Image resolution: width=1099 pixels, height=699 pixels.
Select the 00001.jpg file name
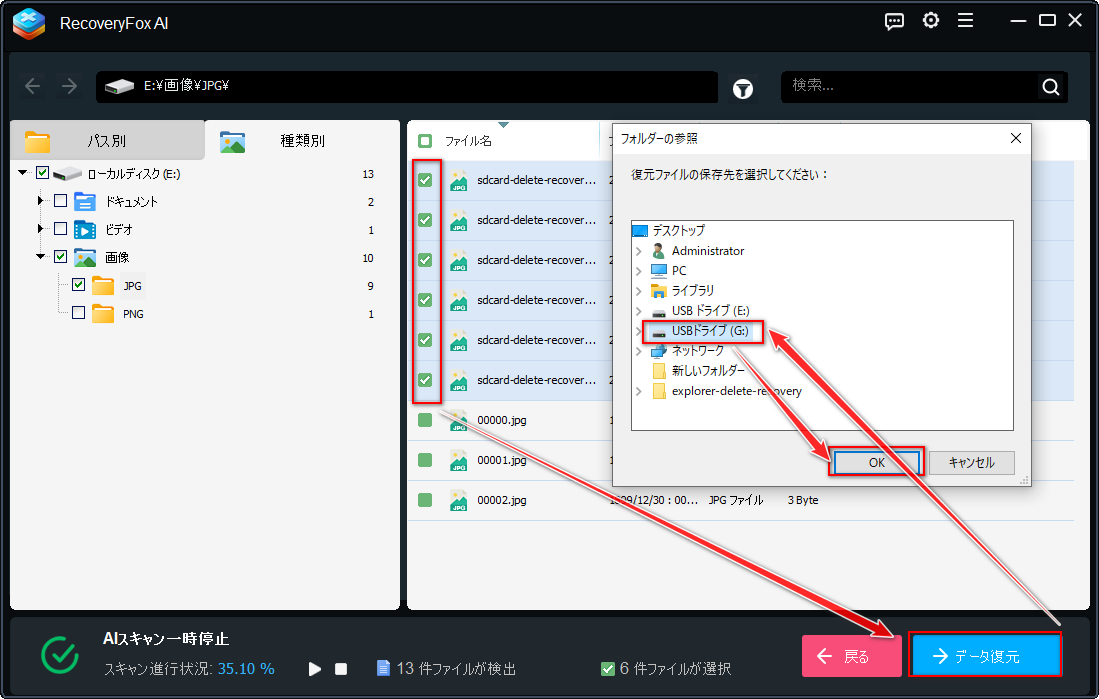[502, 460]
